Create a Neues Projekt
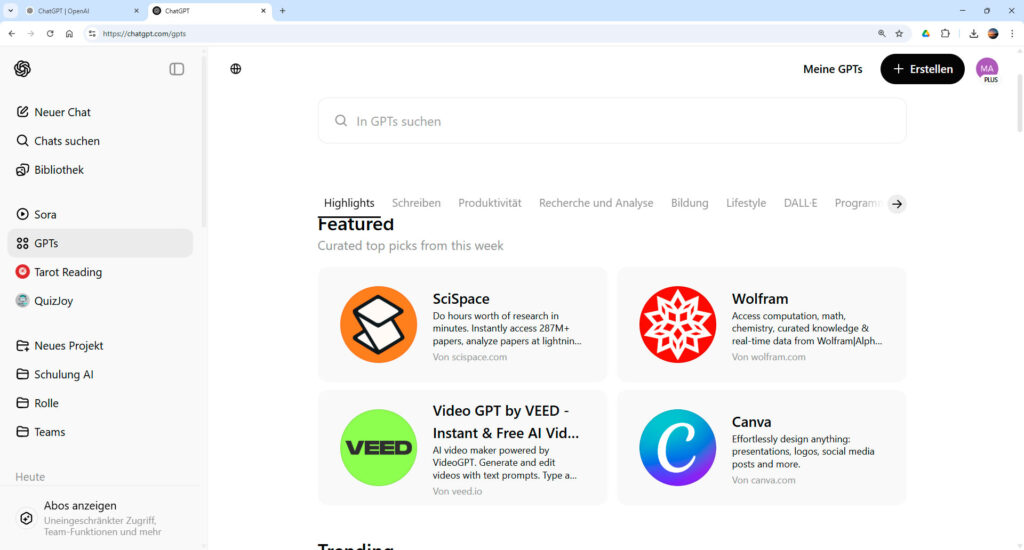Viewport: 1024px width, 550px height. (x=100, y=346)
